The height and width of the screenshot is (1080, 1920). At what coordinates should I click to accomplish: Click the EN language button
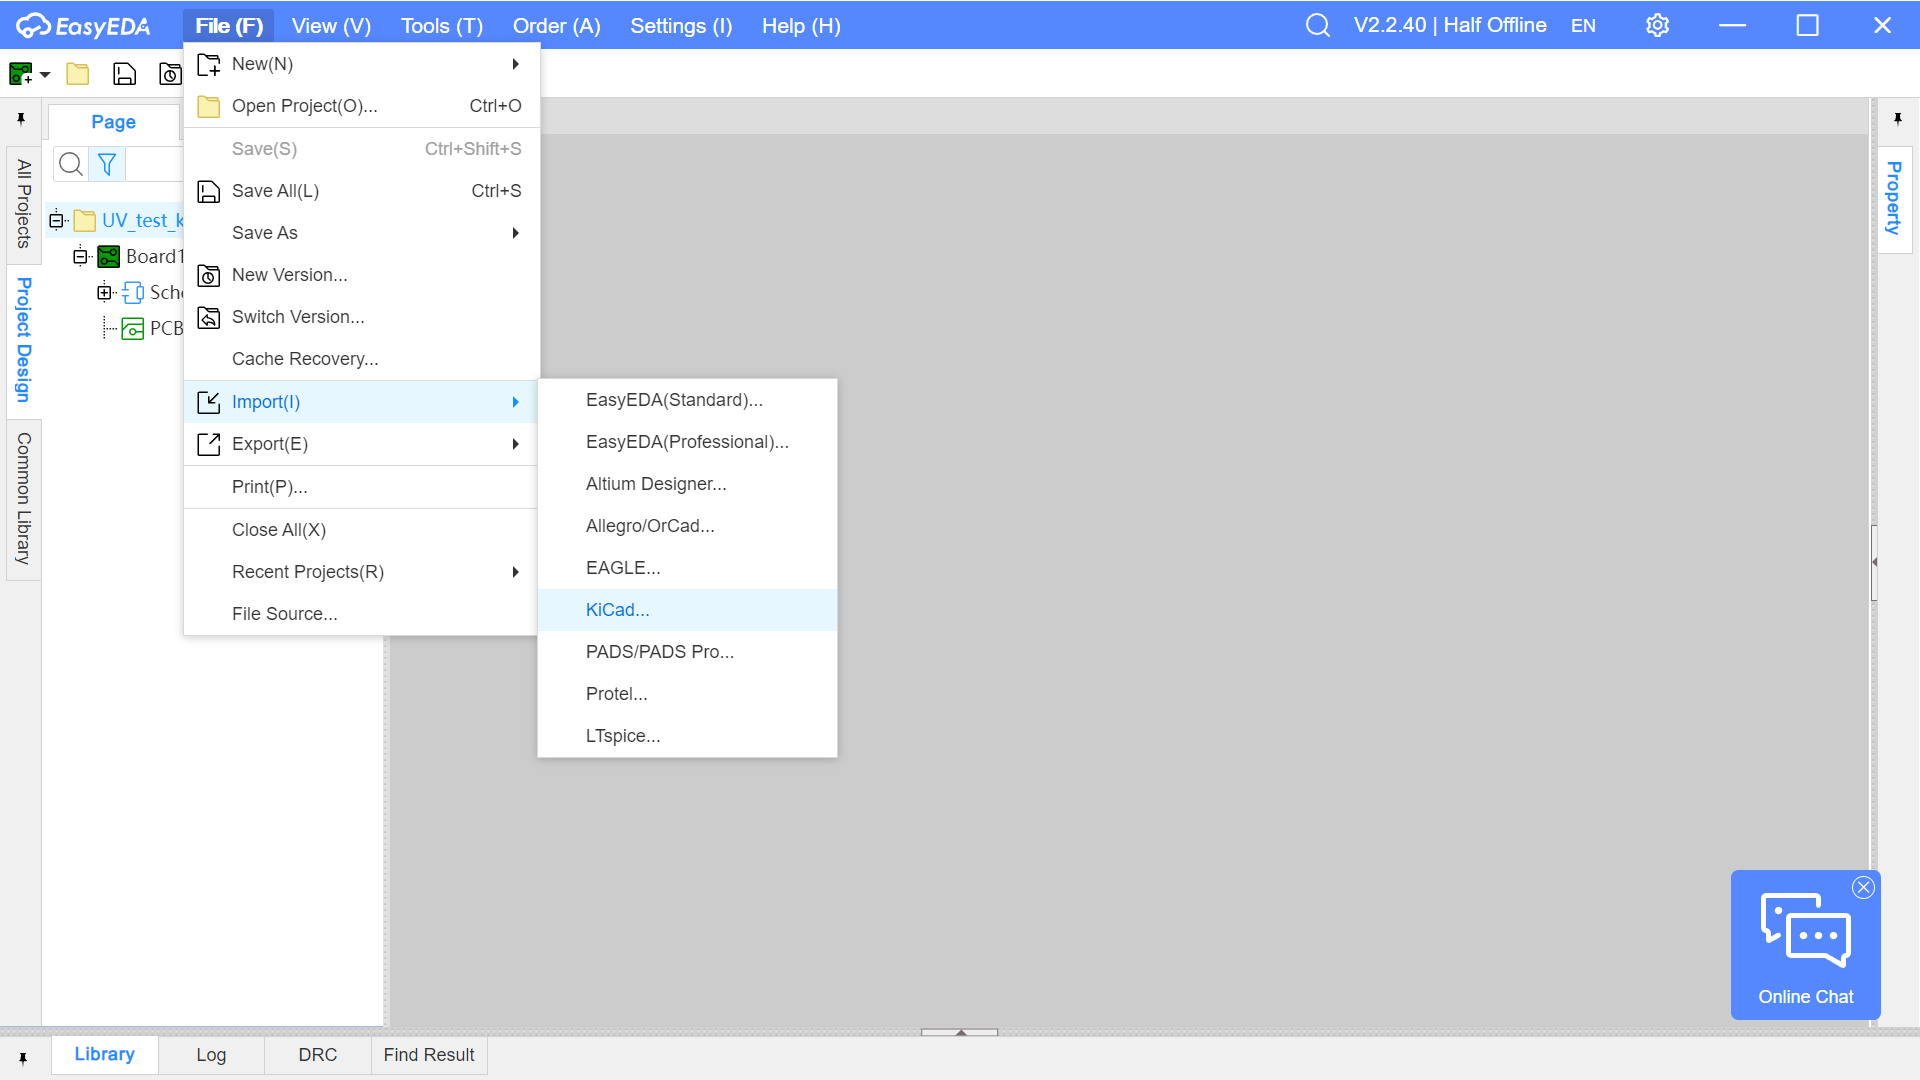pos(1583,26)
